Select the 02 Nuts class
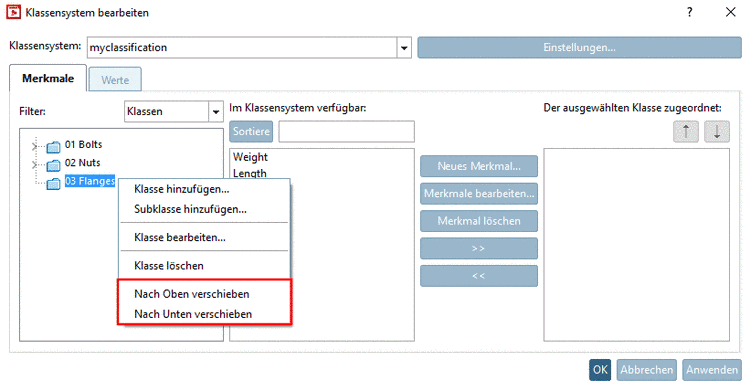This screenshot has height=390, width=750. pyautogui.click(x=82, y=163)
